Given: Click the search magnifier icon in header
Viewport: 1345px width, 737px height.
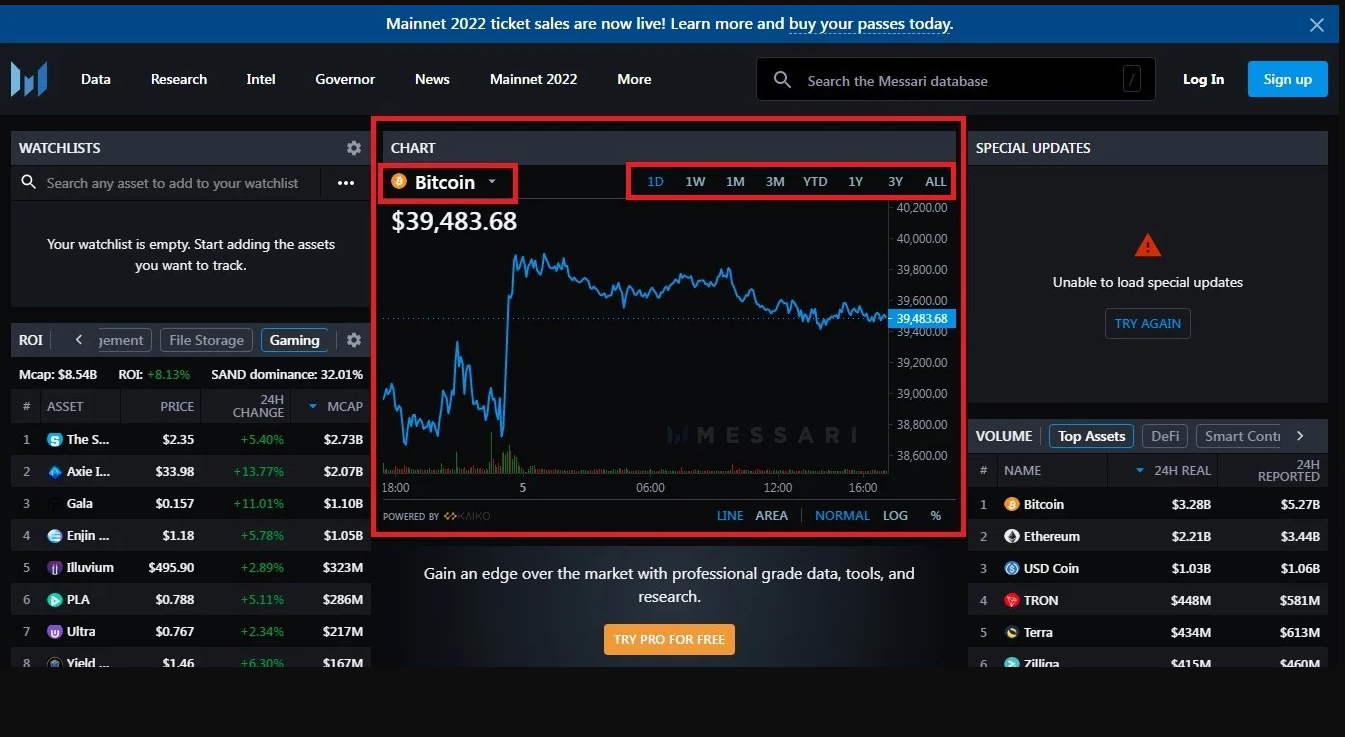Looking at the screenshot, I should (x=783, y=80).
